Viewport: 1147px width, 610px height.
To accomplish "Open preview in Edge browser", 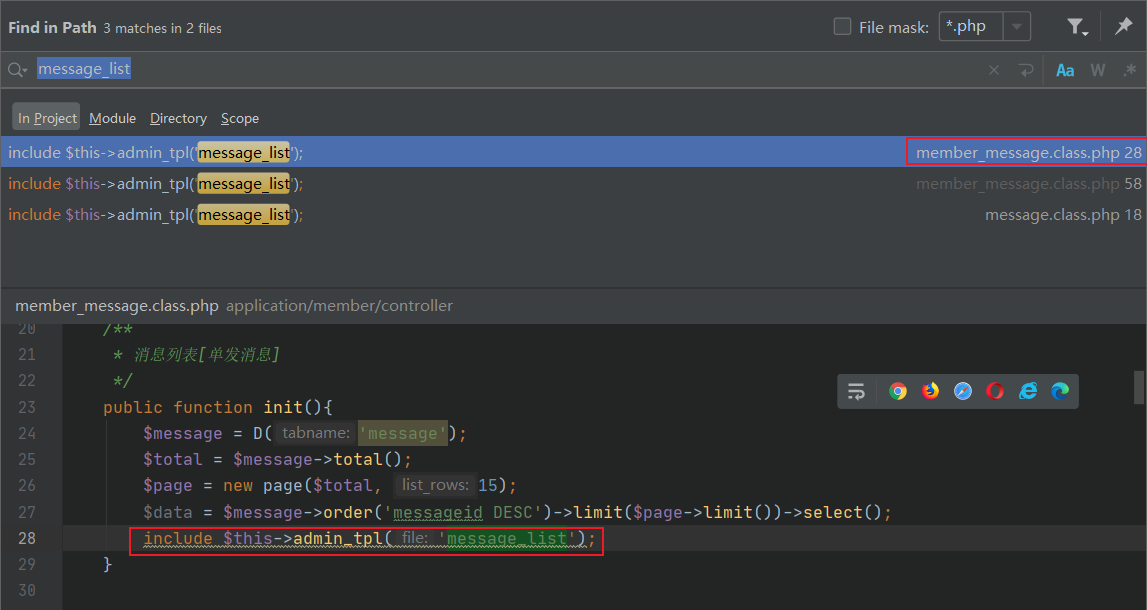I will (1060, 391).
